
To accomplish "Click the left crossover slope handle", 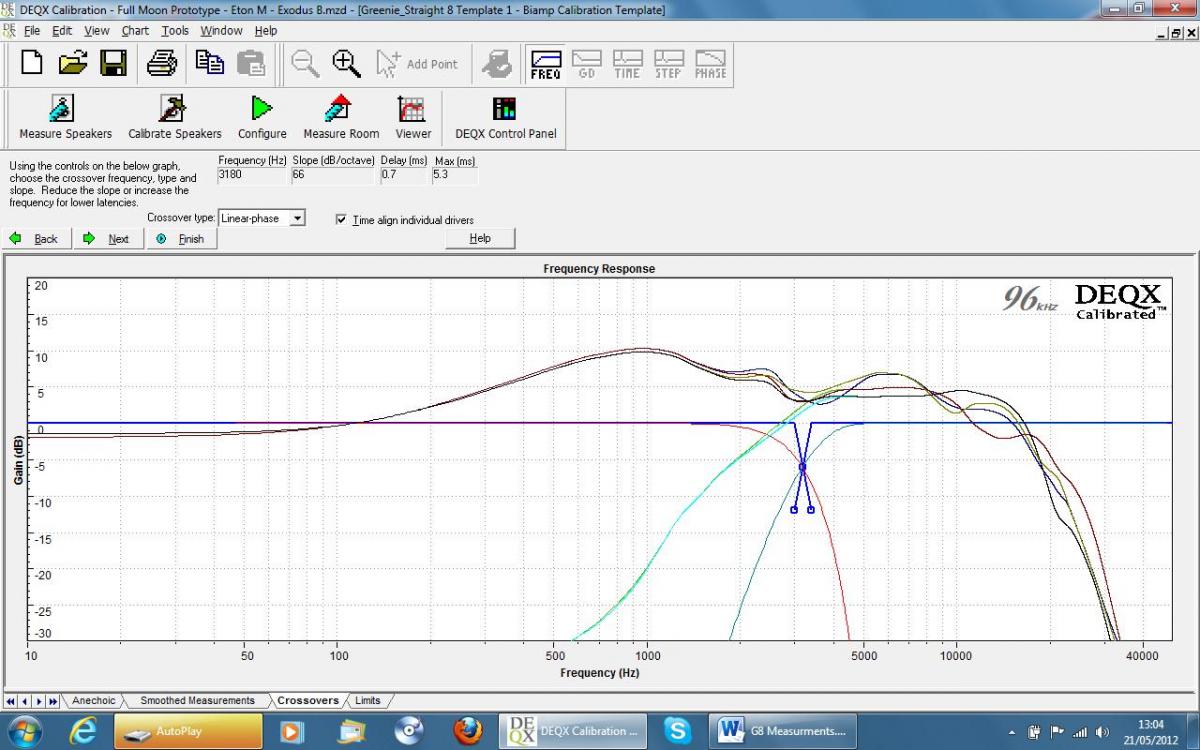I will [794, 510].
